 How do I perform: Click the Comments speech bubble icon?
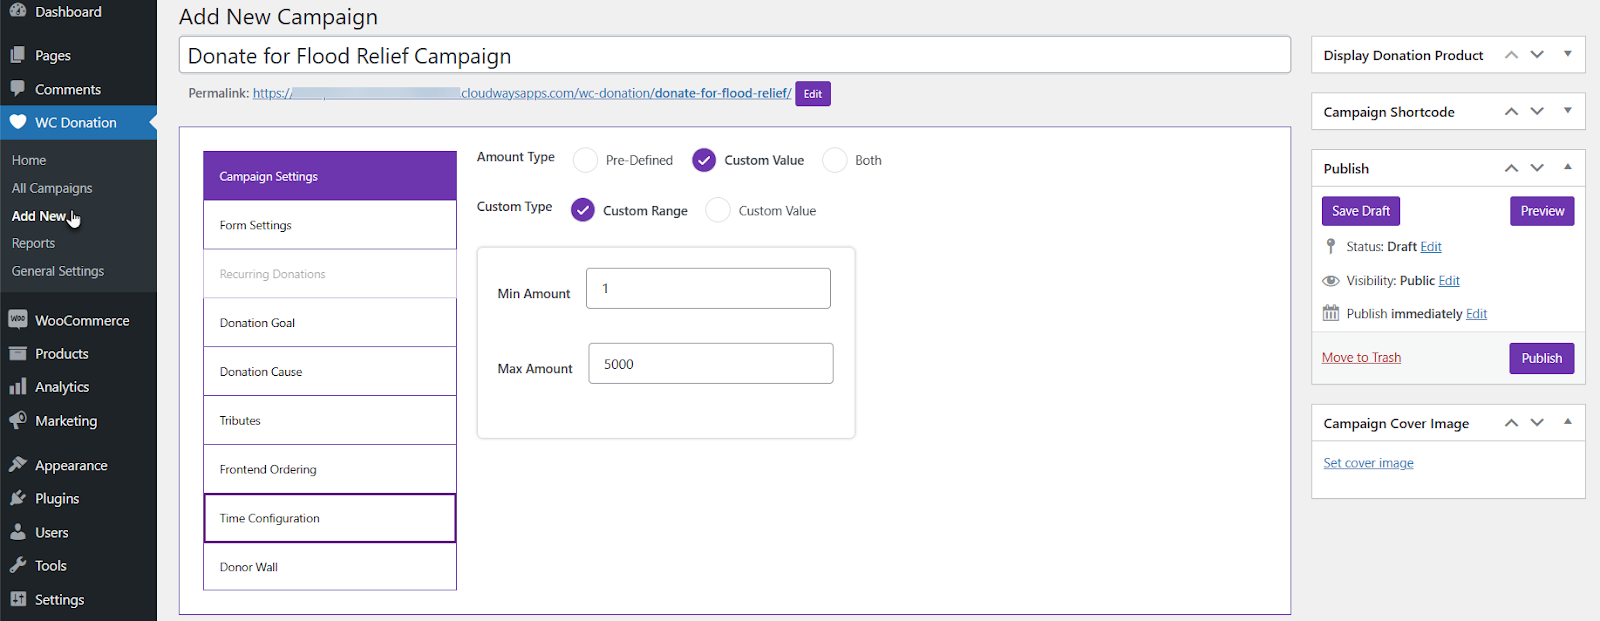(x=17, y=89)
